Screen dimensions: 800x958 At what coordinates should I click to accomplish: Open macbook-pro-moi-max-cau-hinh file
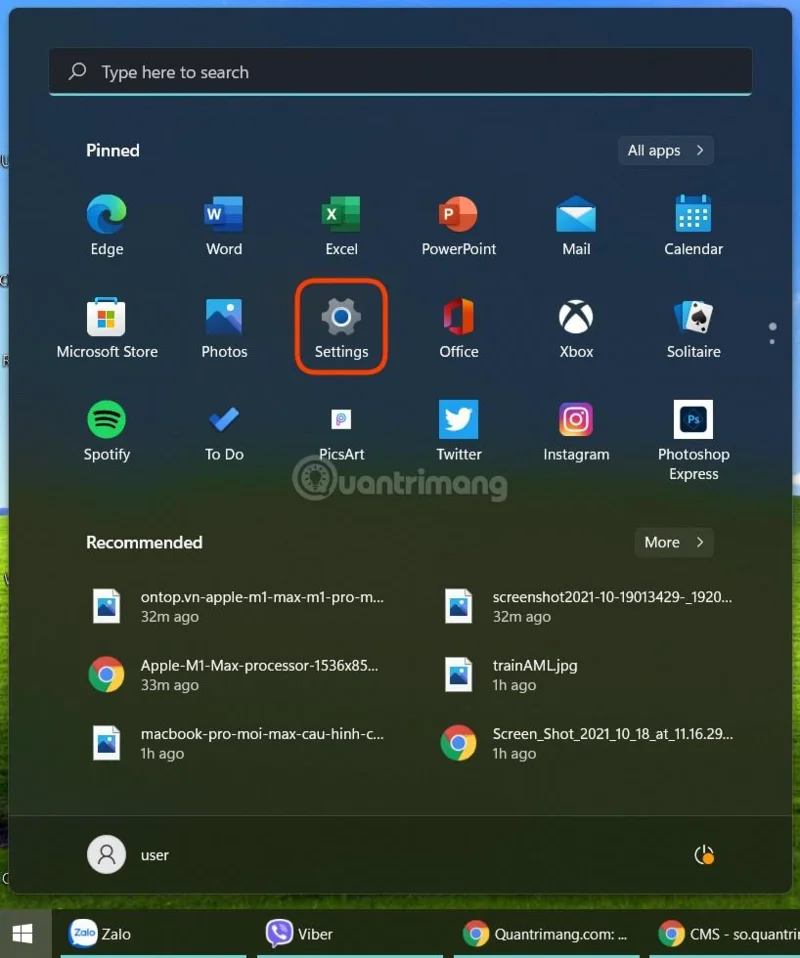click(x=238, y=743)
